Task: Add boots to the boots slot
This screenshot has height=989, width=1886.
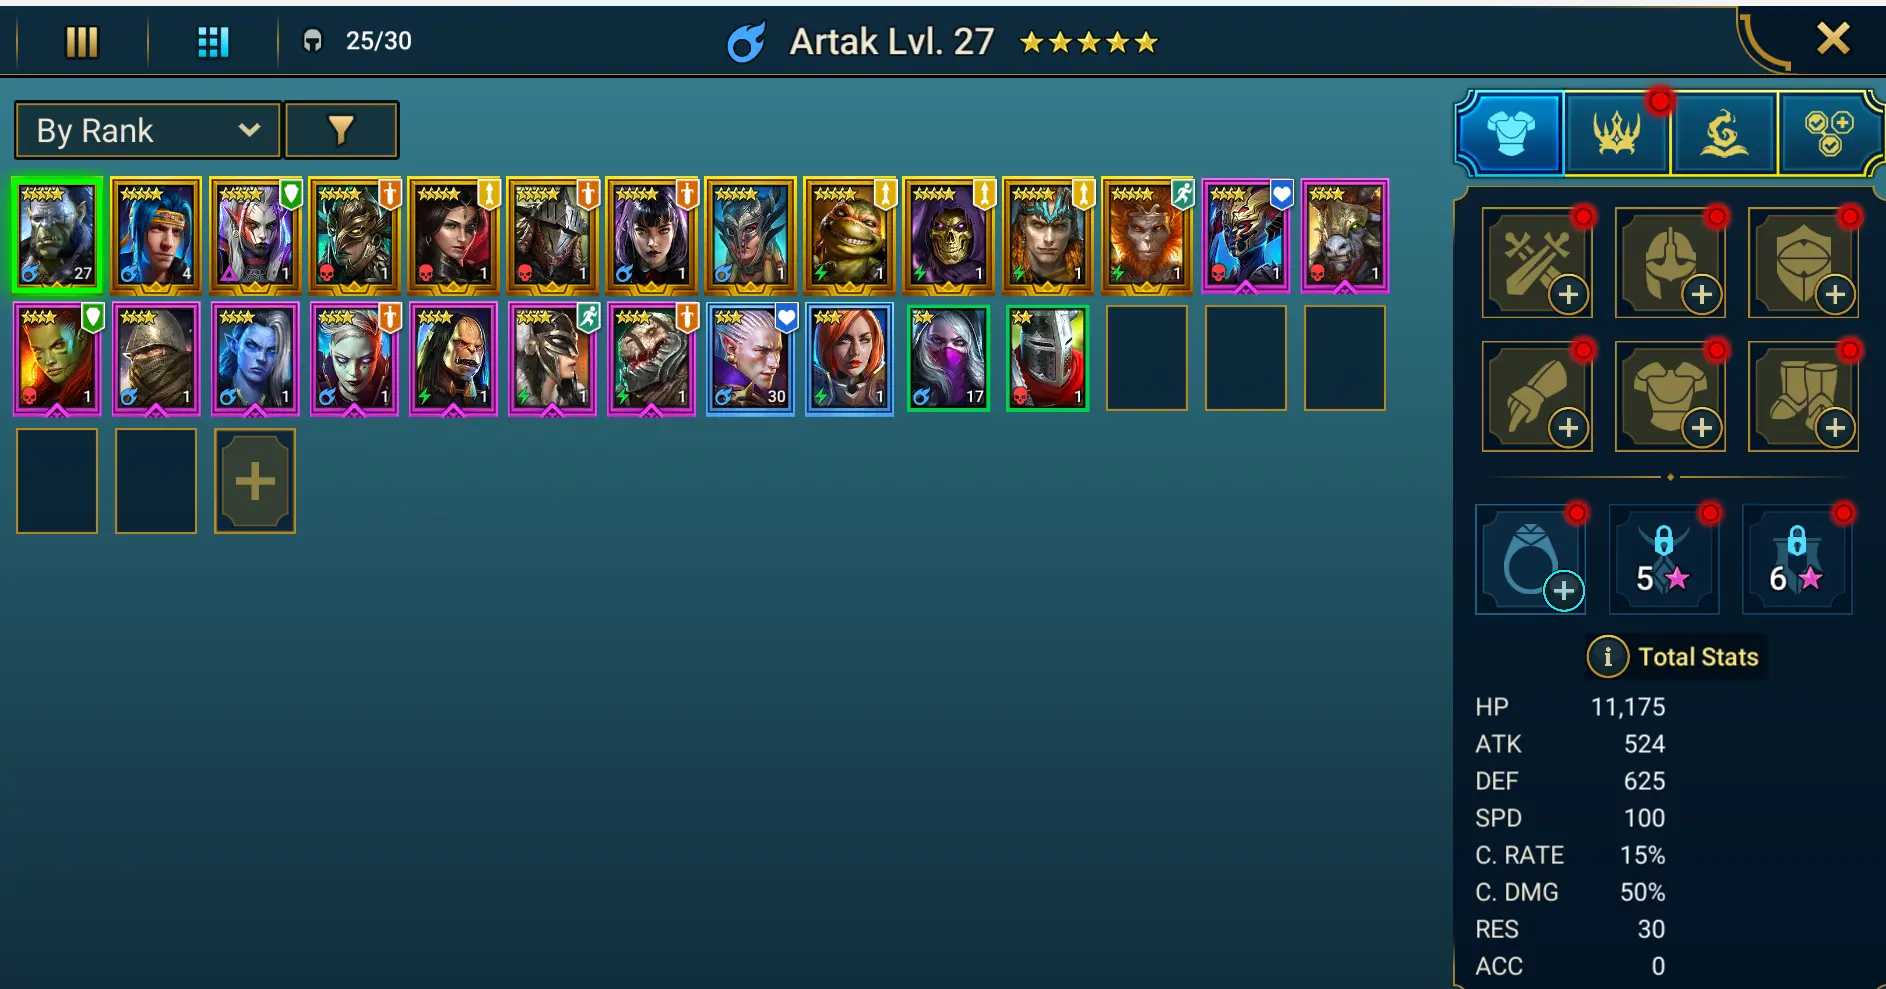Action: [x=1803, y=396]
